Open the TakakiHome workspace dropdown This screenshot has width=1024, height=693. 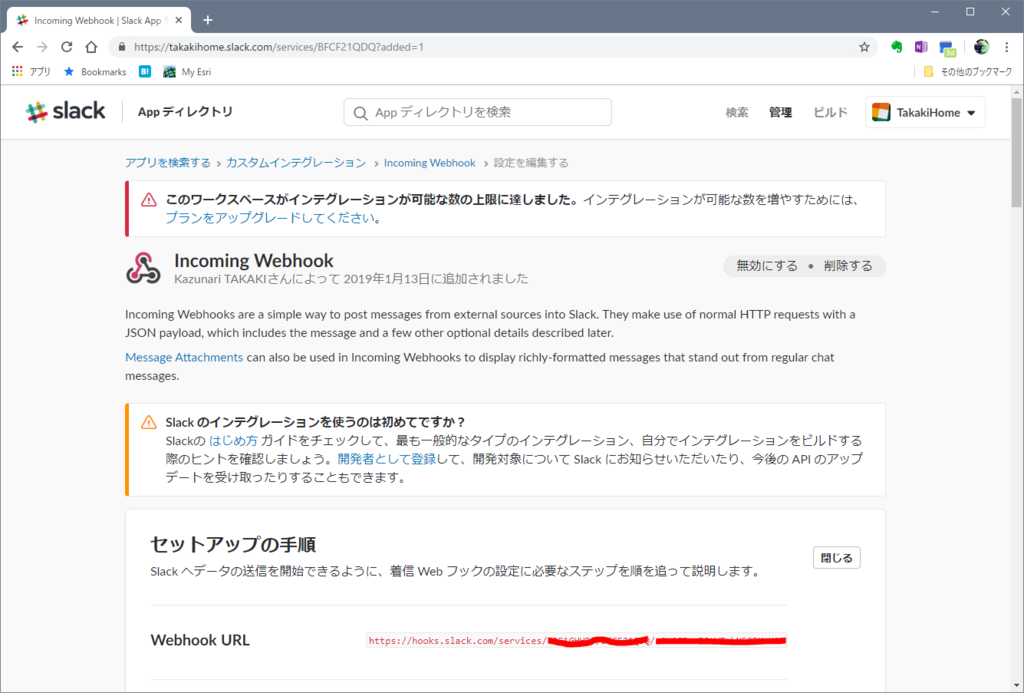[924, 111]
